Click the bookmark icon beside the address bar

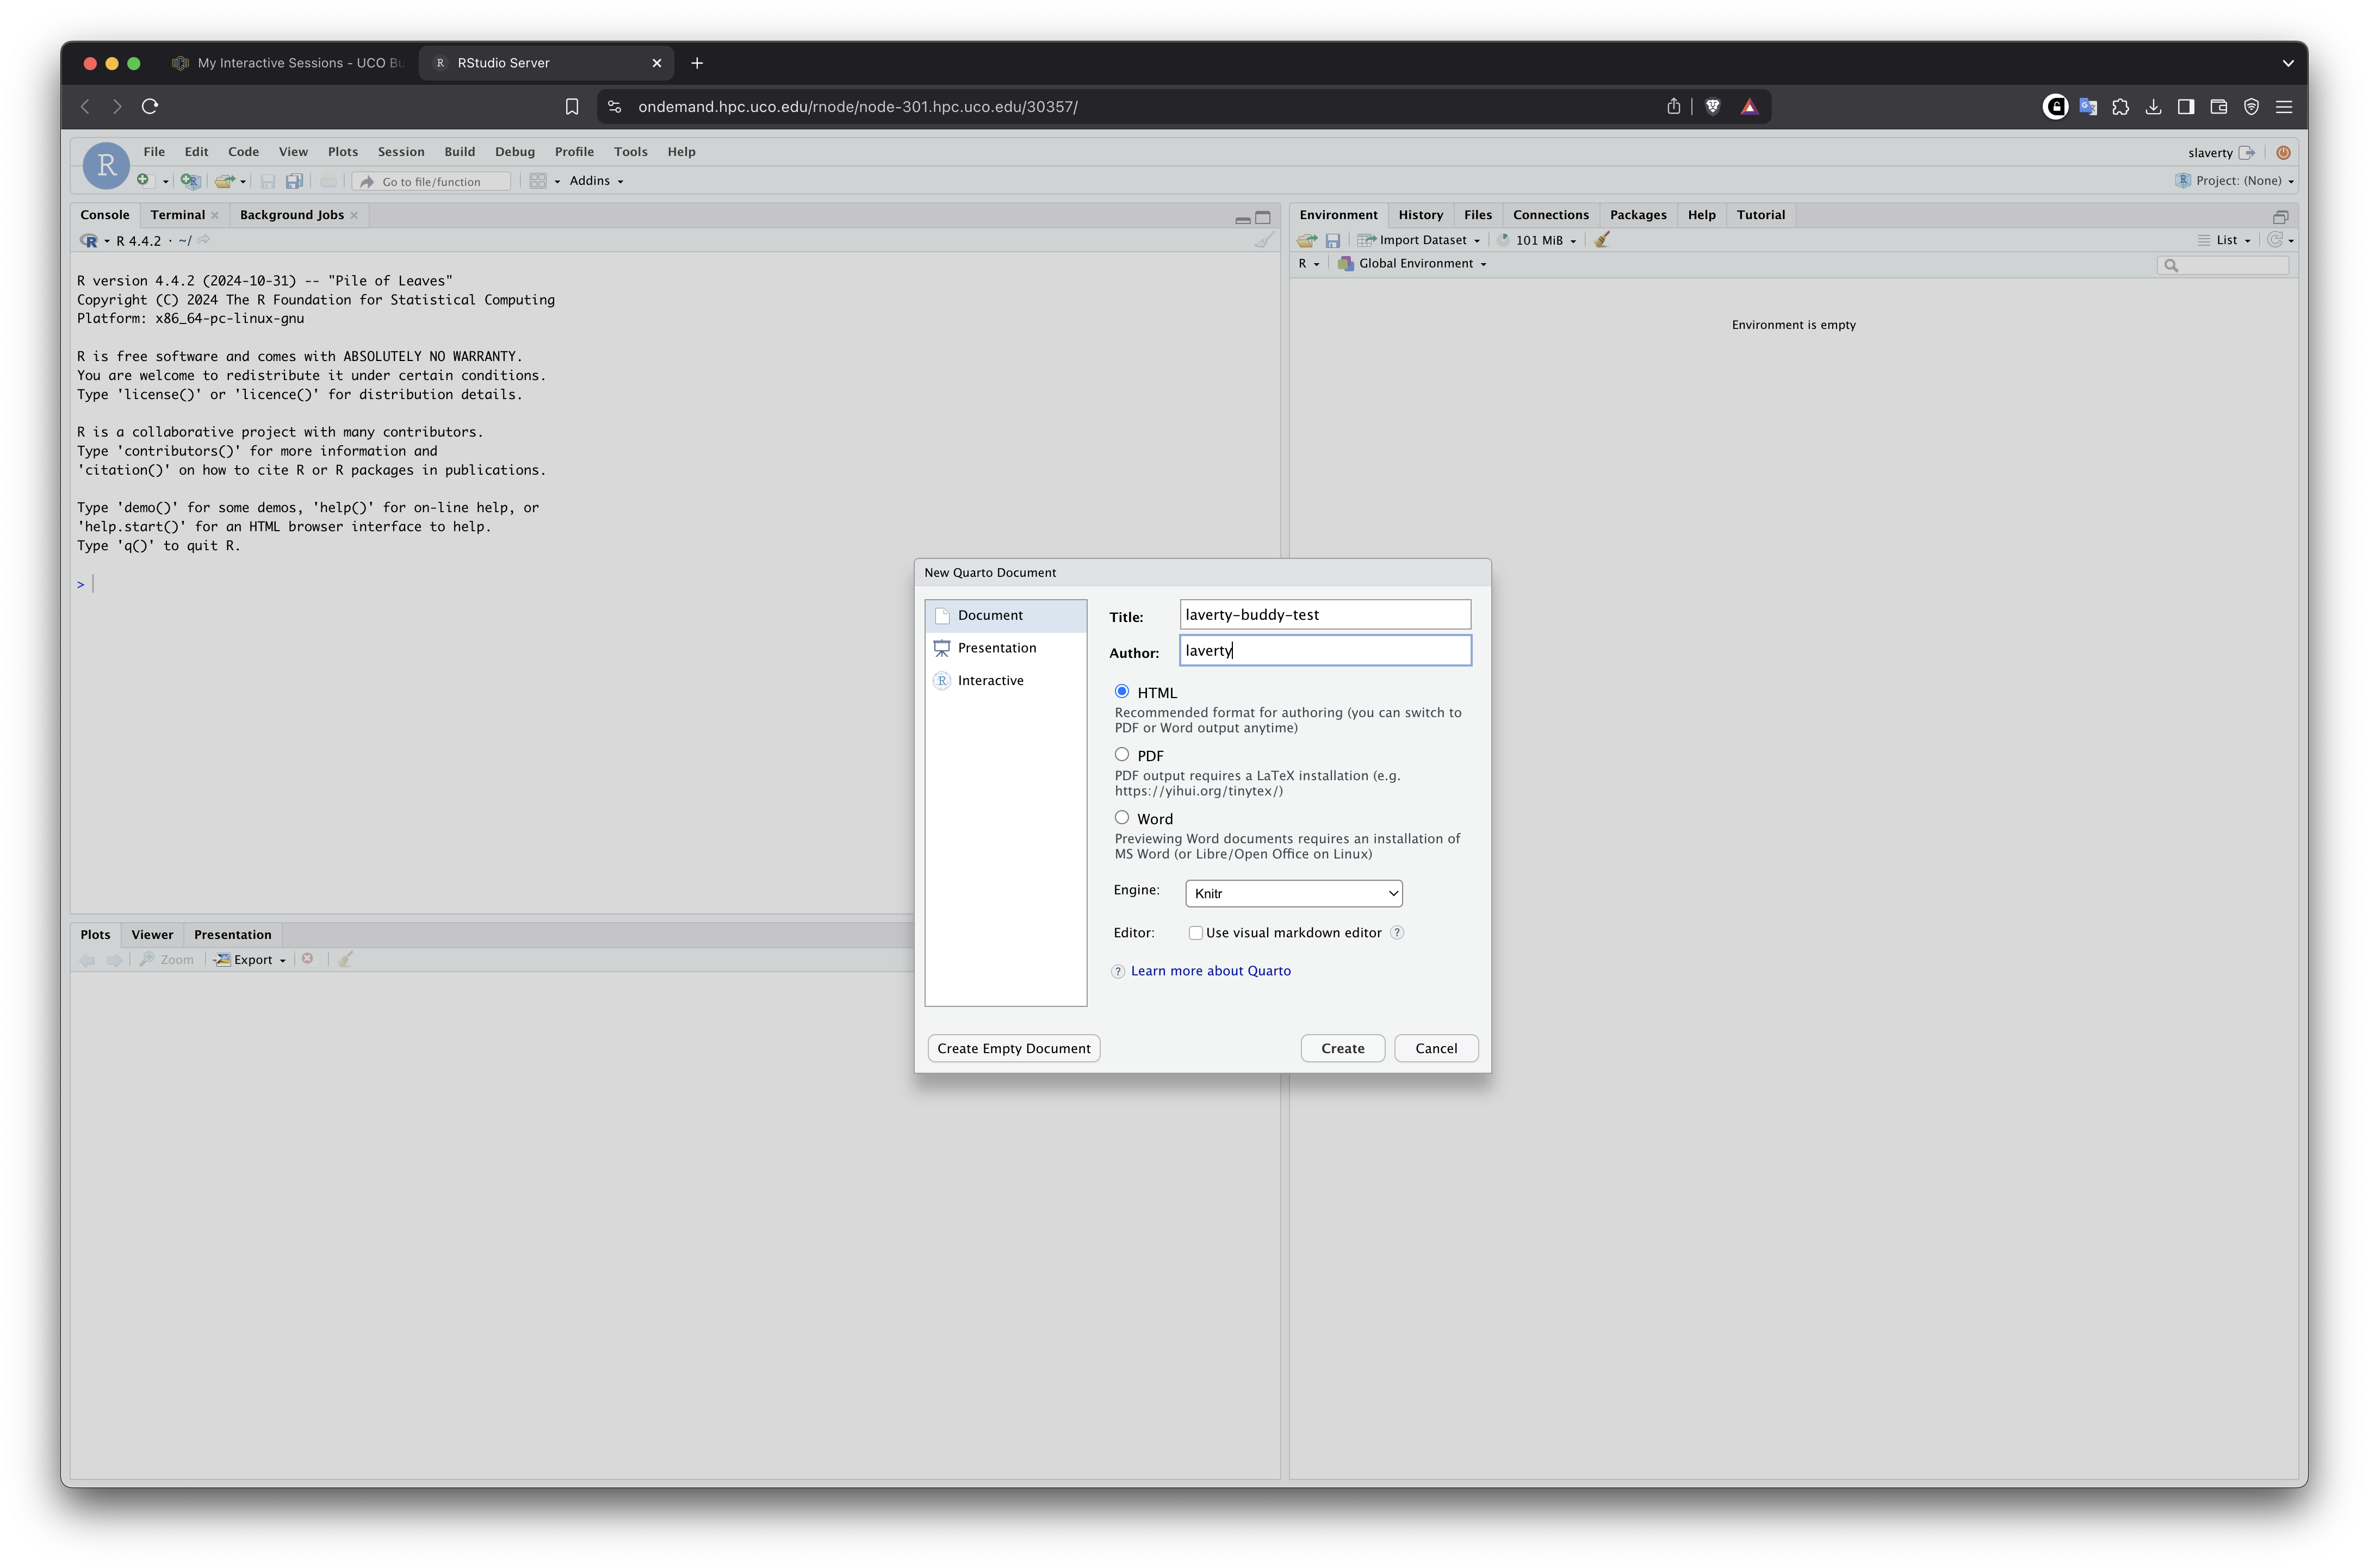pos(571,106)
